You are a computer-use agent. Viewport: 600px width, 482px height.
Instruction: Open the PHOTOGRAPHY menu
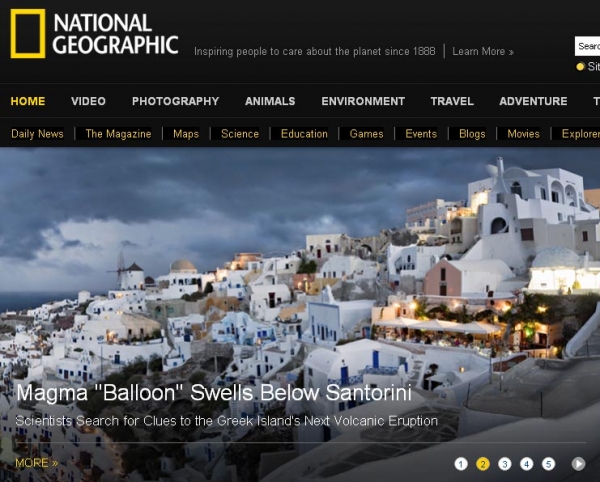click(175, 101)
